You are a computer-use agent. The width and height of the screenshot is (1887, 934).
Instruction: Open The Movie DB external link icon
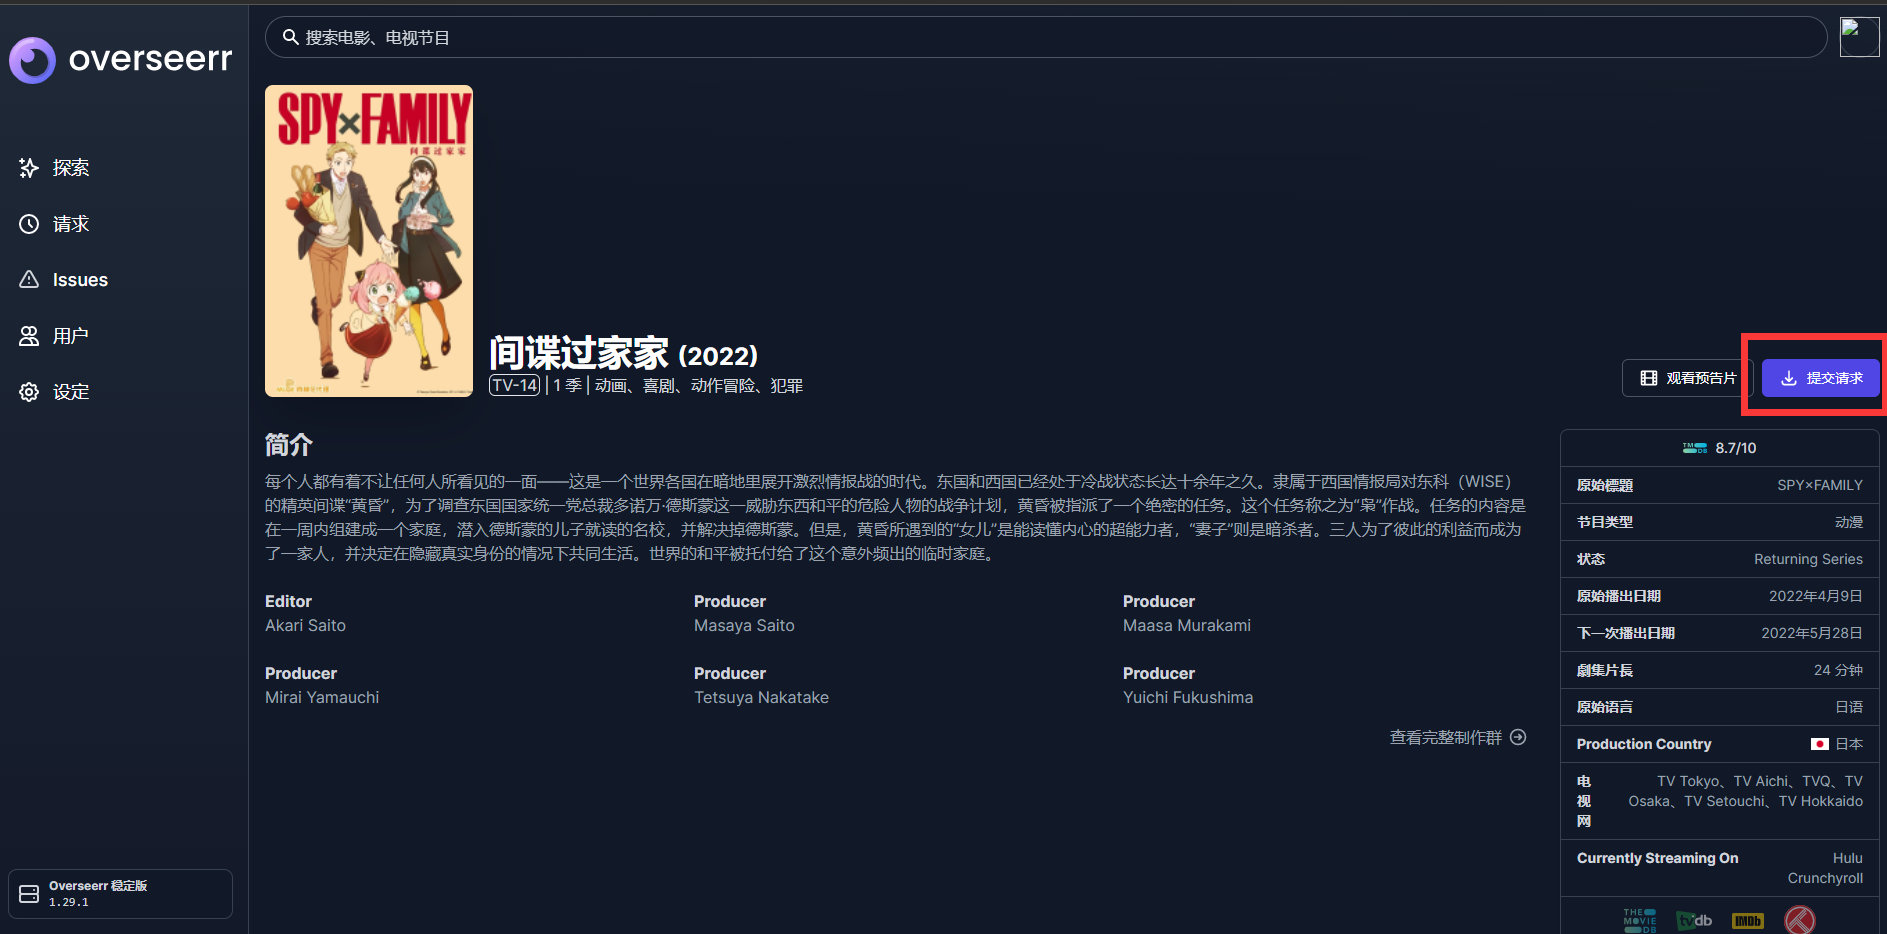tap(1640, 920)
